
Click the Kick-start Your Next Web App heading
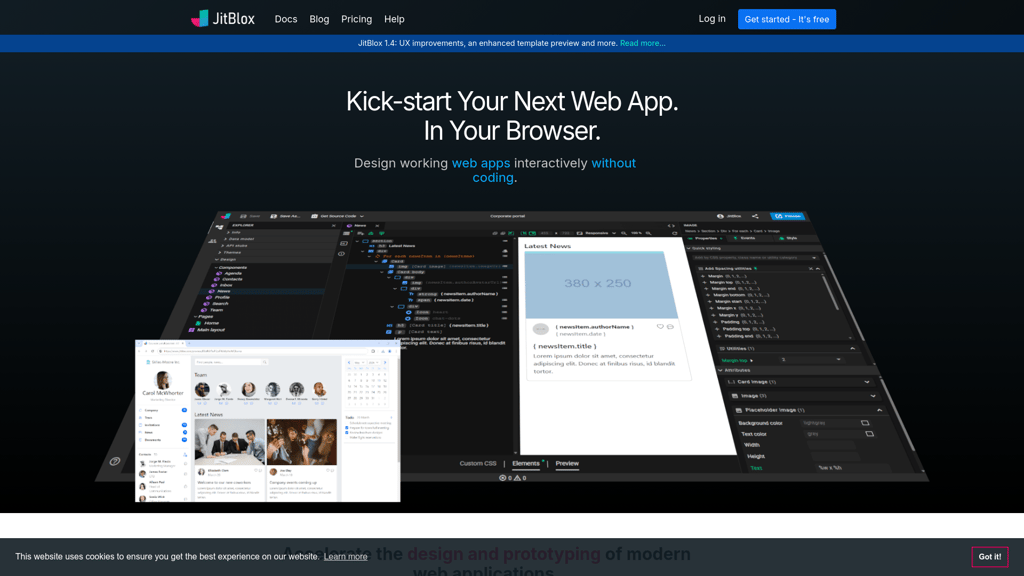[512, 116]
